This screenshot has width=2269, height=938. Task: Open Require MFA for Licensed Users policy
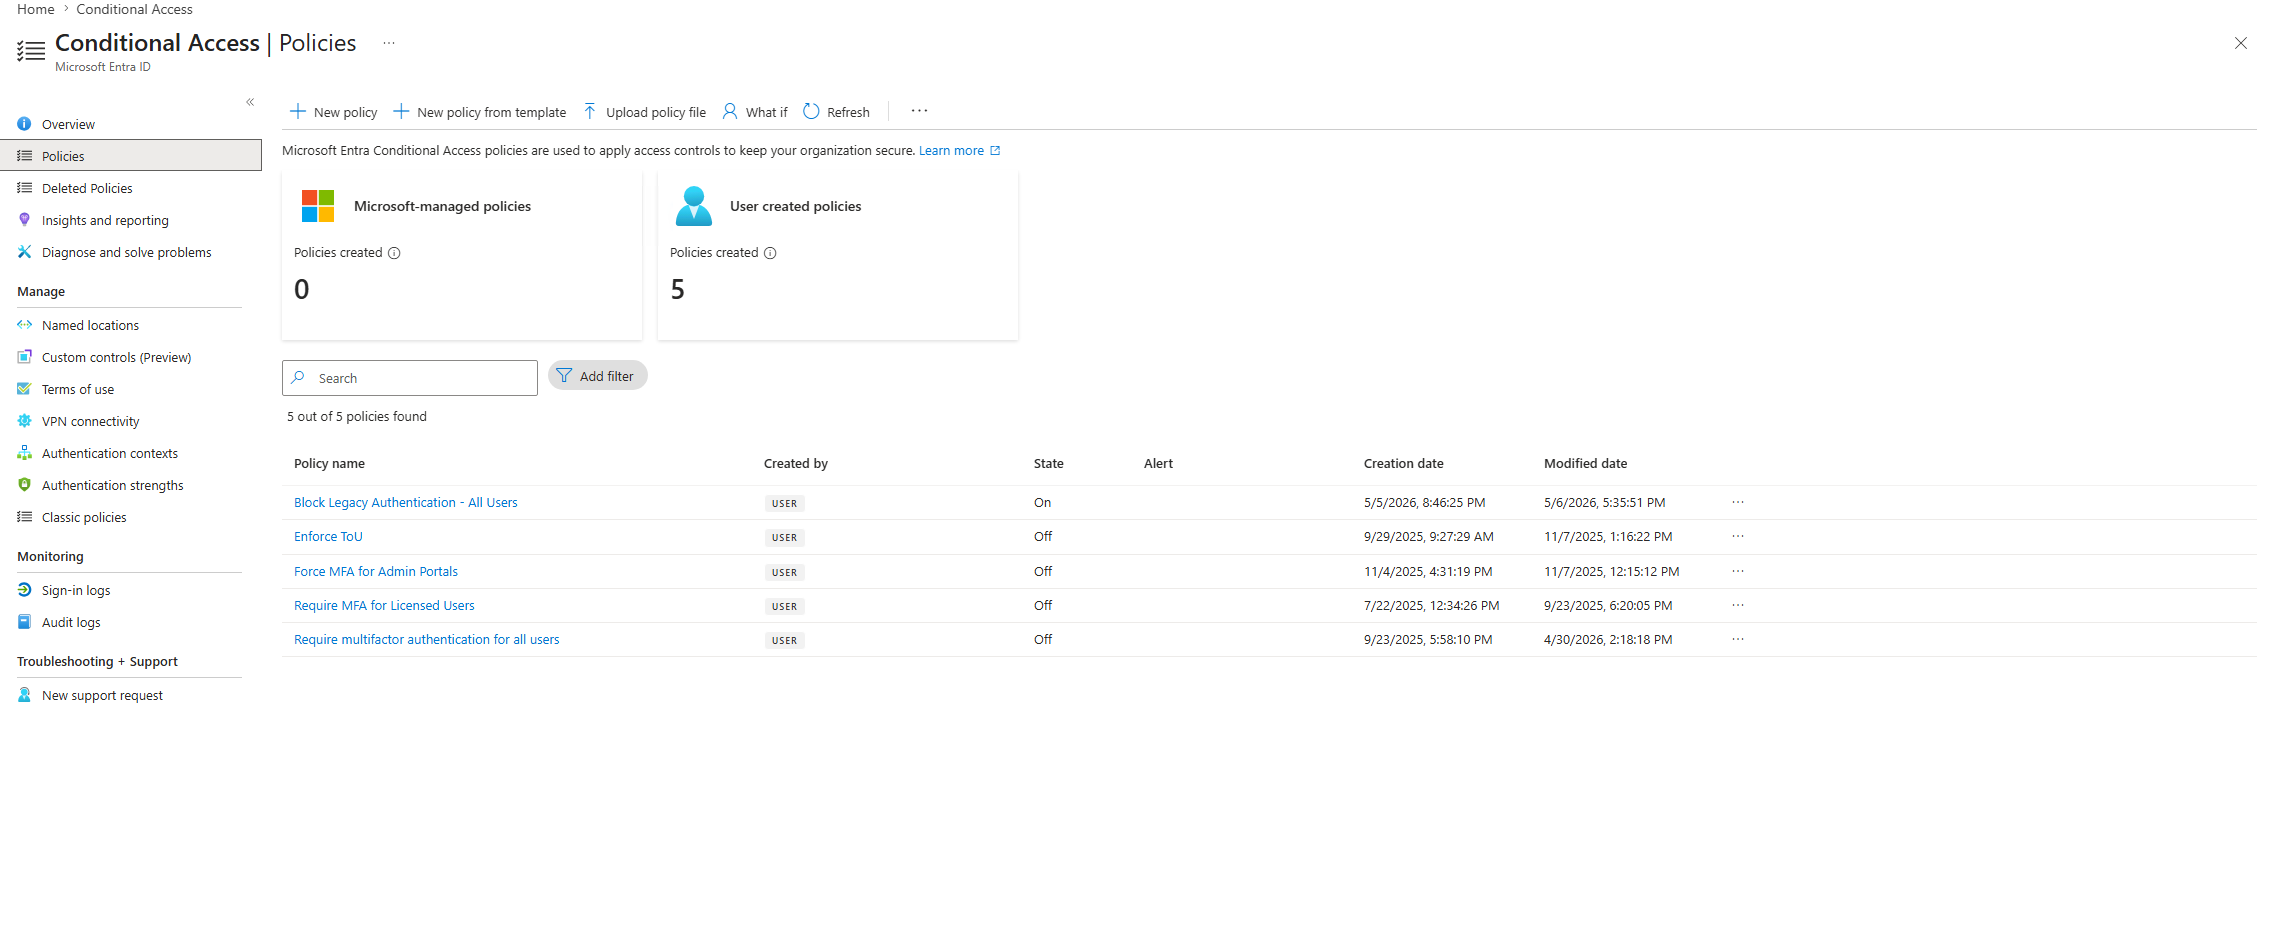point(384,606)
